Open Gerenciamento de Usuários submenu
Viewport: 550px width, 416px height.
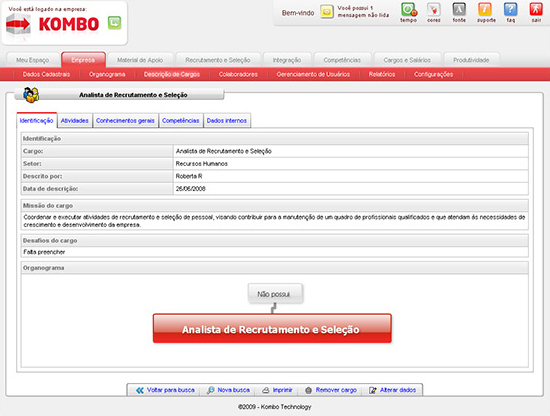(x=313, y=74)
